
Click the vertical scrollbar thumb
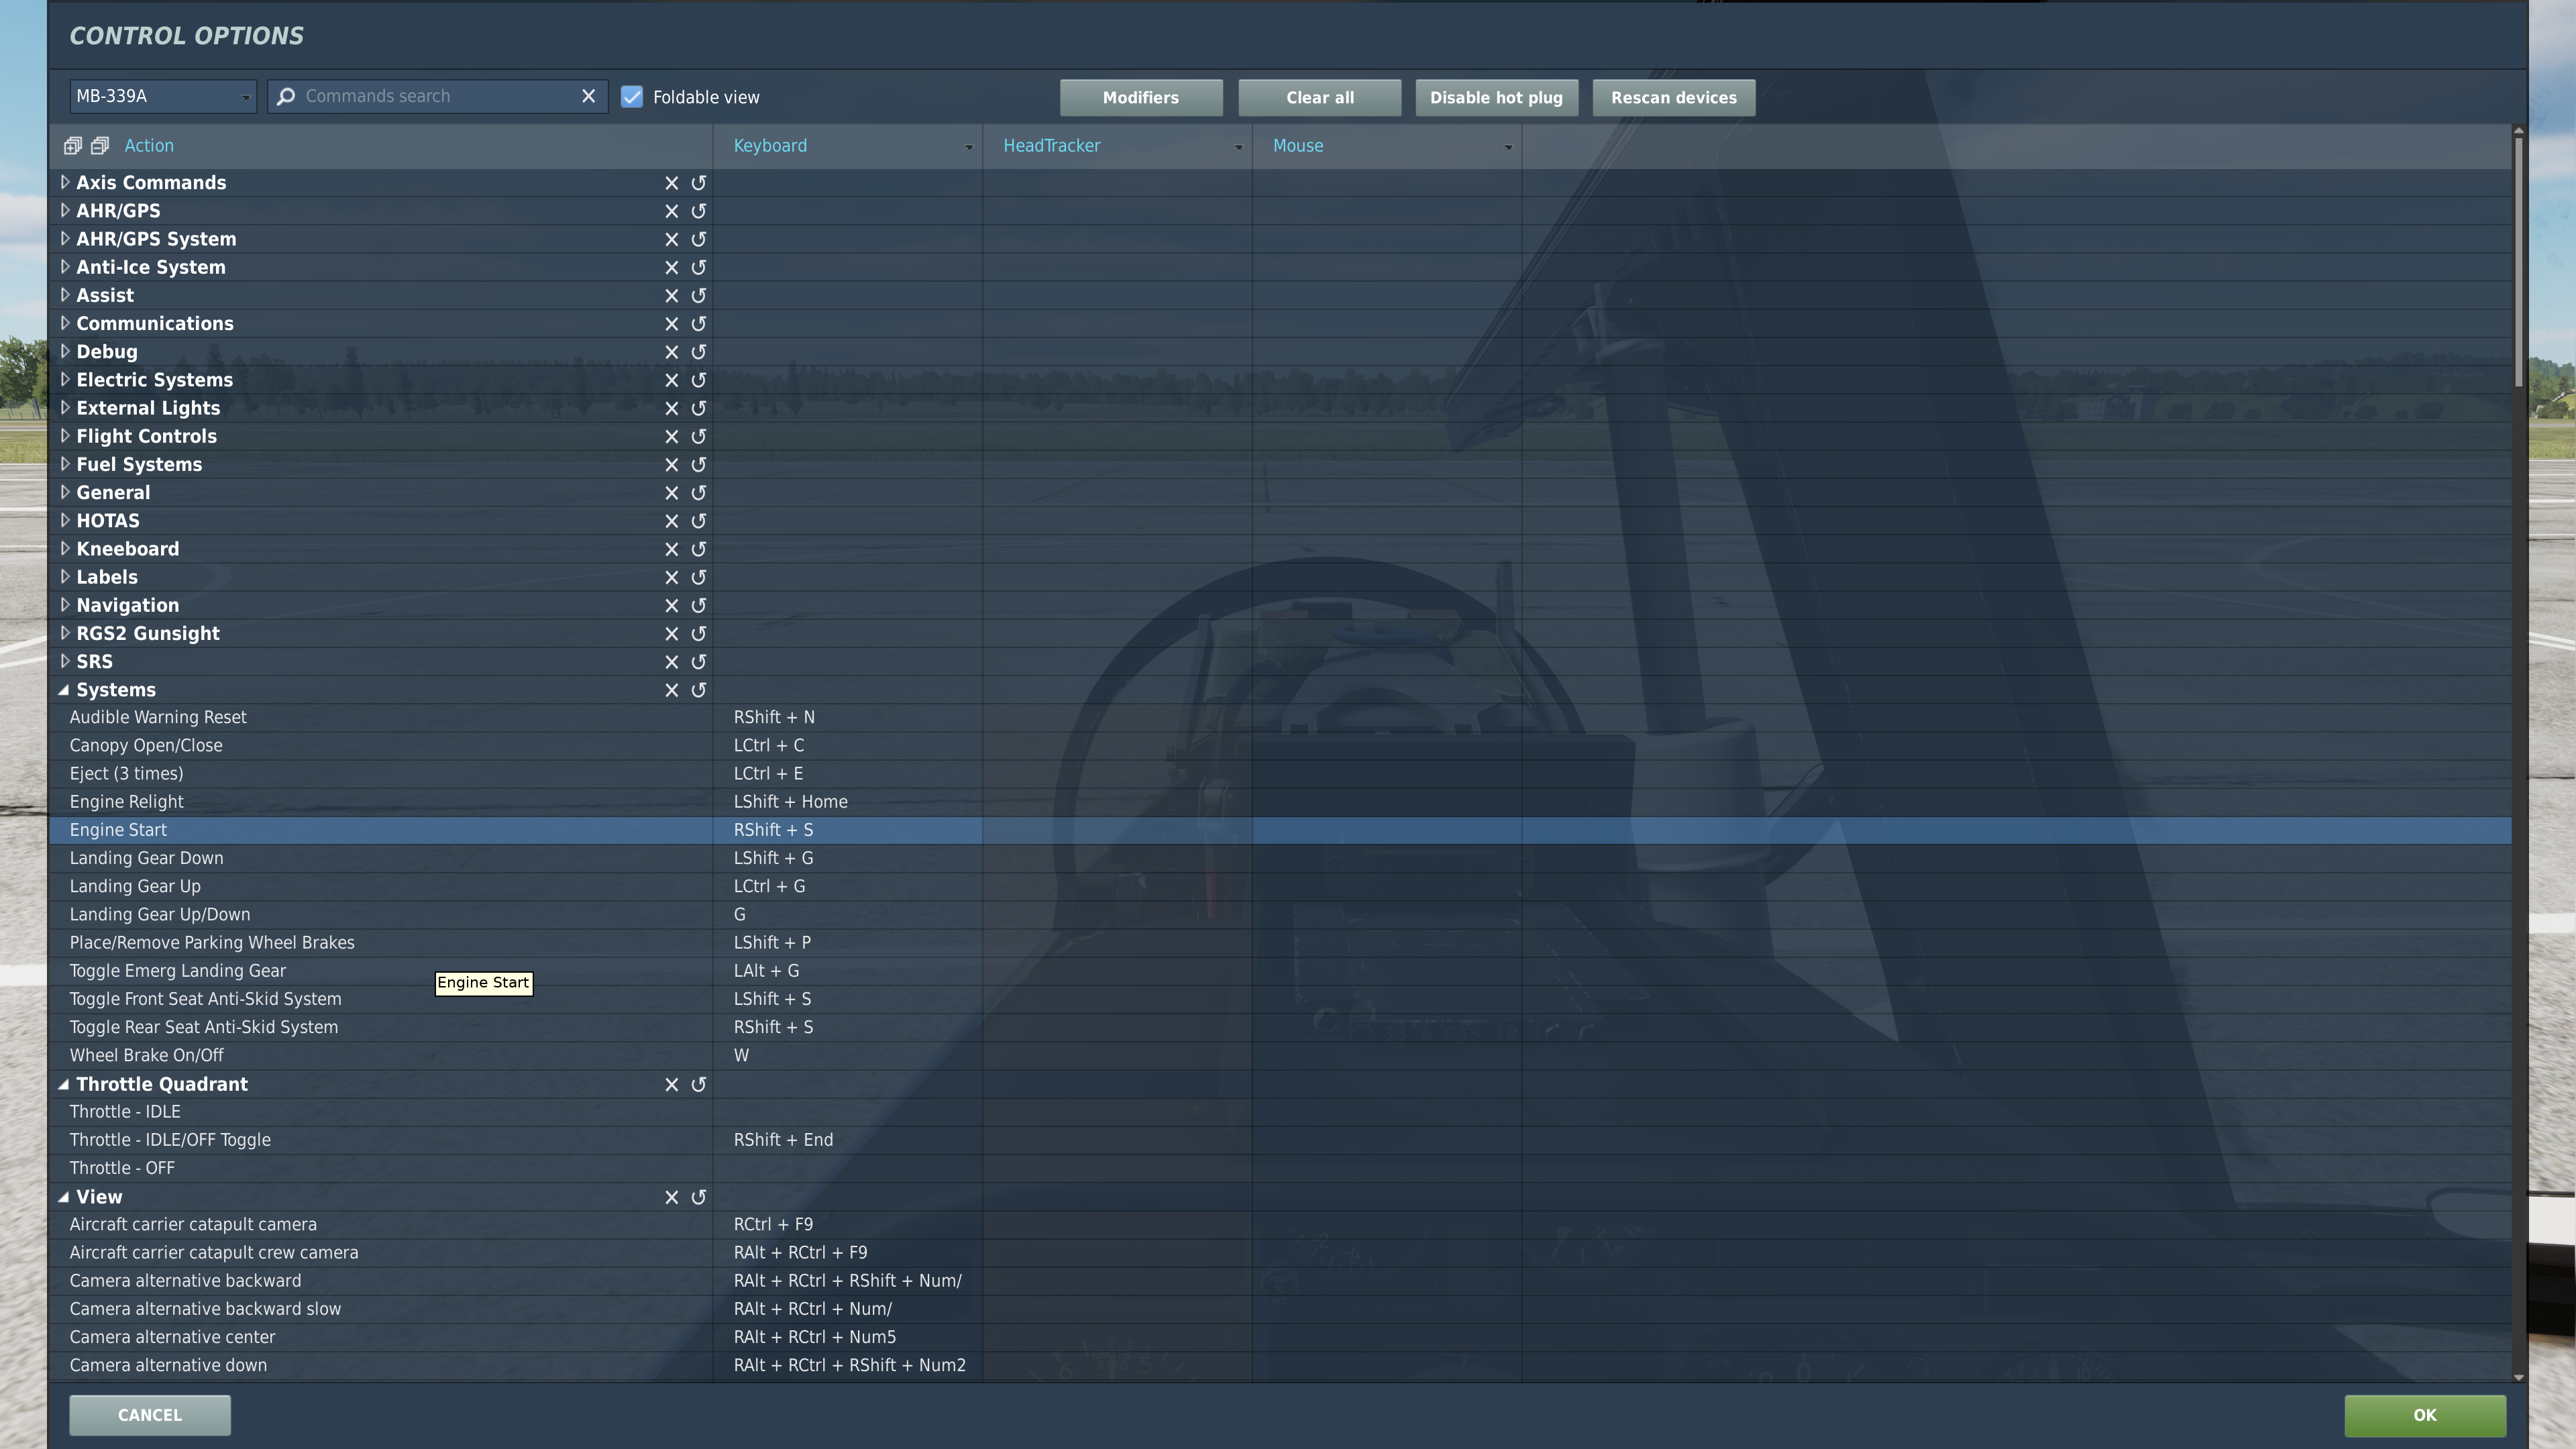pos(2518,262)
